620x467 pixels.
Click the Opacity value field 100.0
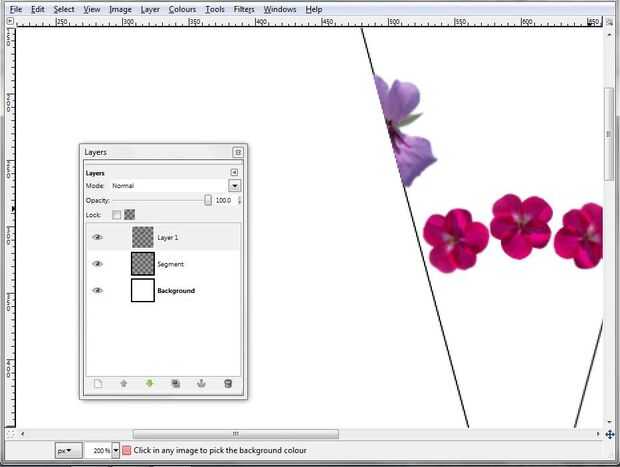[224, 200]
